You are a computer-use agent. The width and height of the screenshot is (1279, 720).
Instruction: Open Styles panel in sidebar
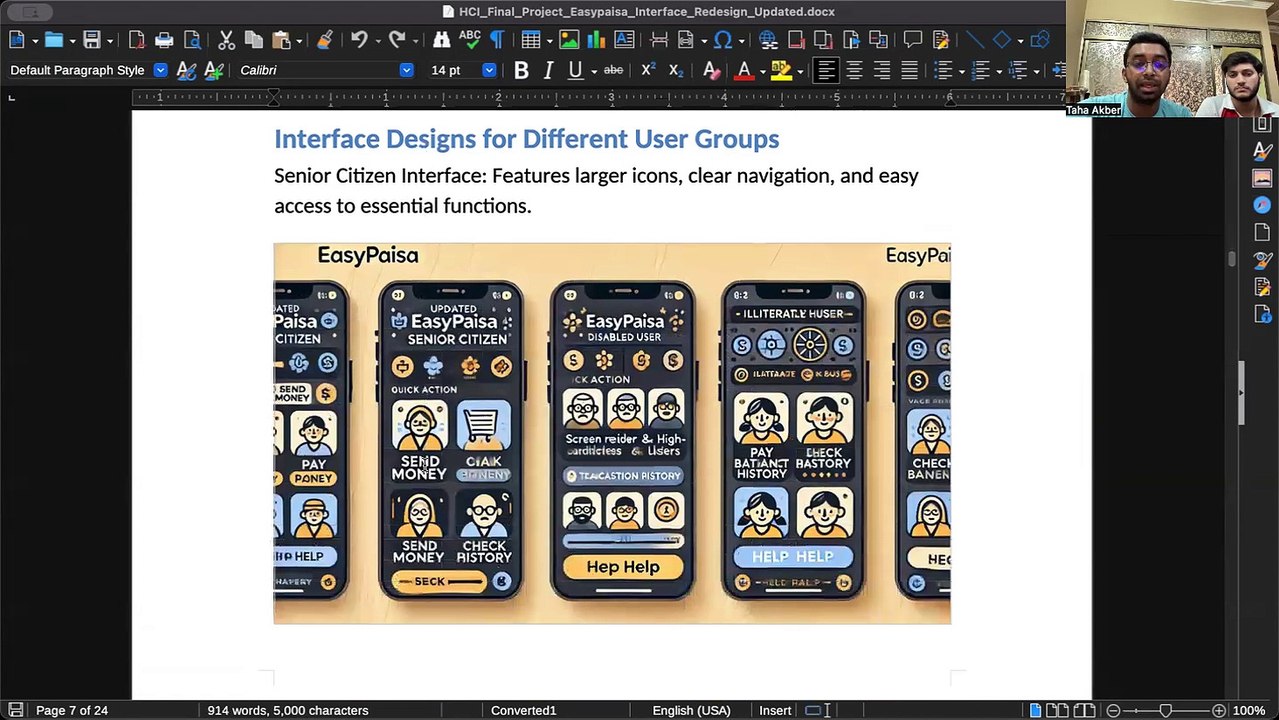pyautogui.click(x=1262, y=151)
